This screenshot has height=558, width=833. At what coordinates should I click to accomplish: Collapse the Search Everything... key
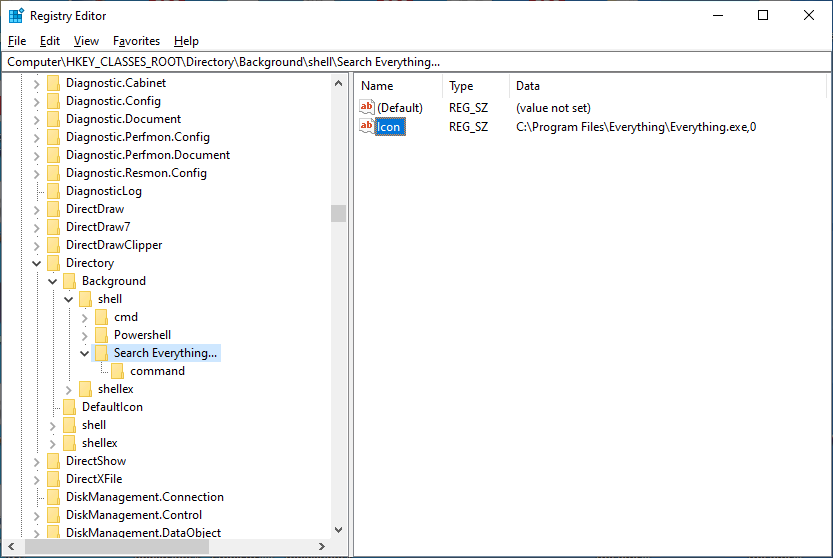[84, 353]
